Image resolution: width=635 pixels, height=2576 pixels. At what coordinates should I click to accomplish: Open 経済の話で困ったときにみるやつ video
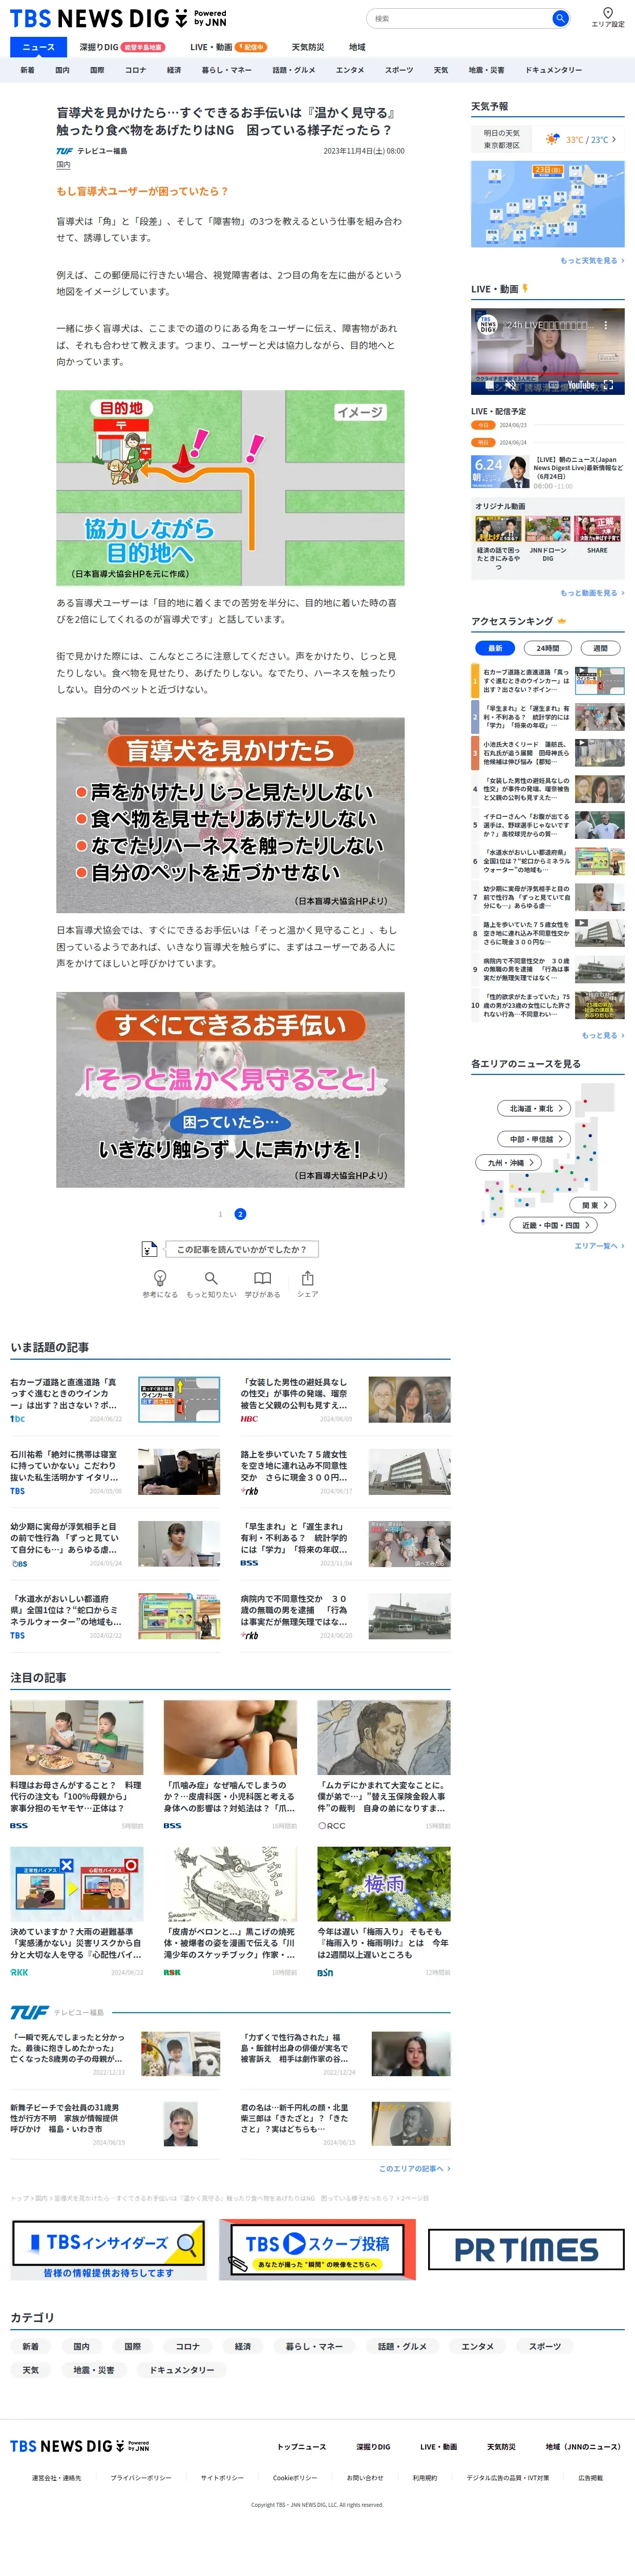pyautogui.click(x=498, y=528)
